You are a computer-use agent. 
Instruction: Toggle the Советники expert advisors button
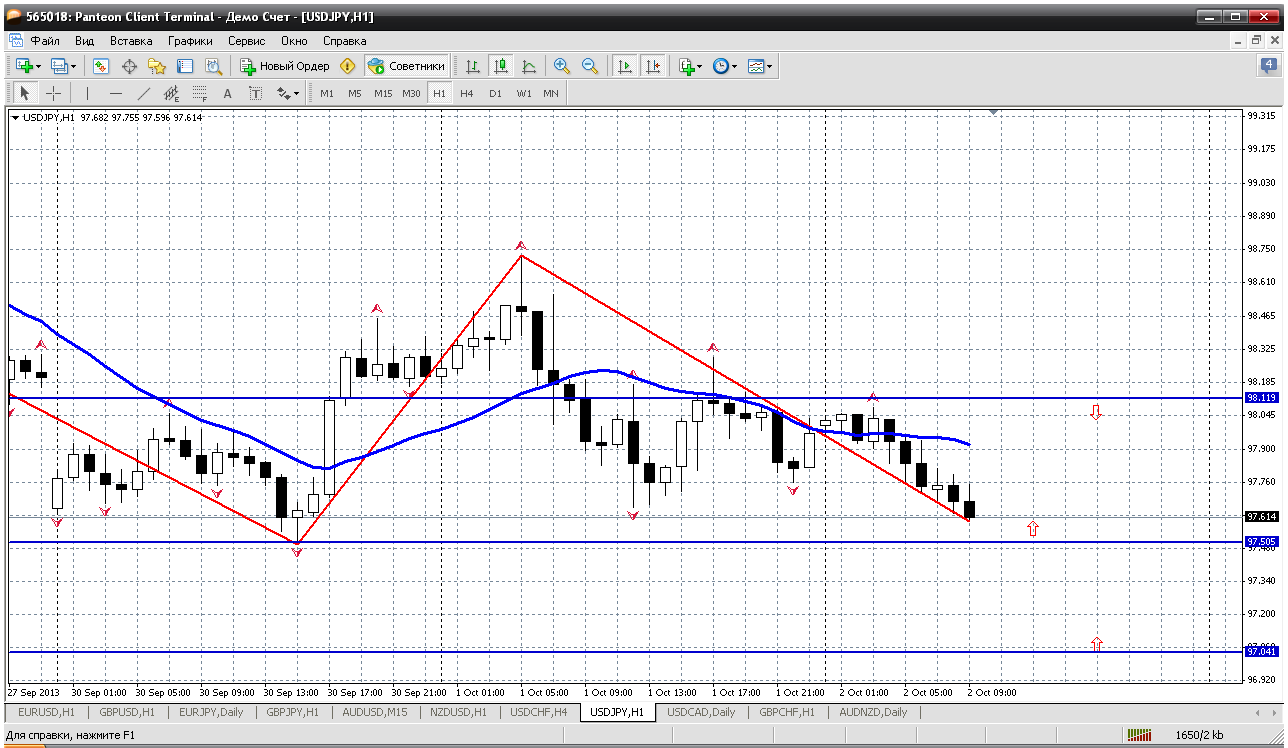(406, 66)
